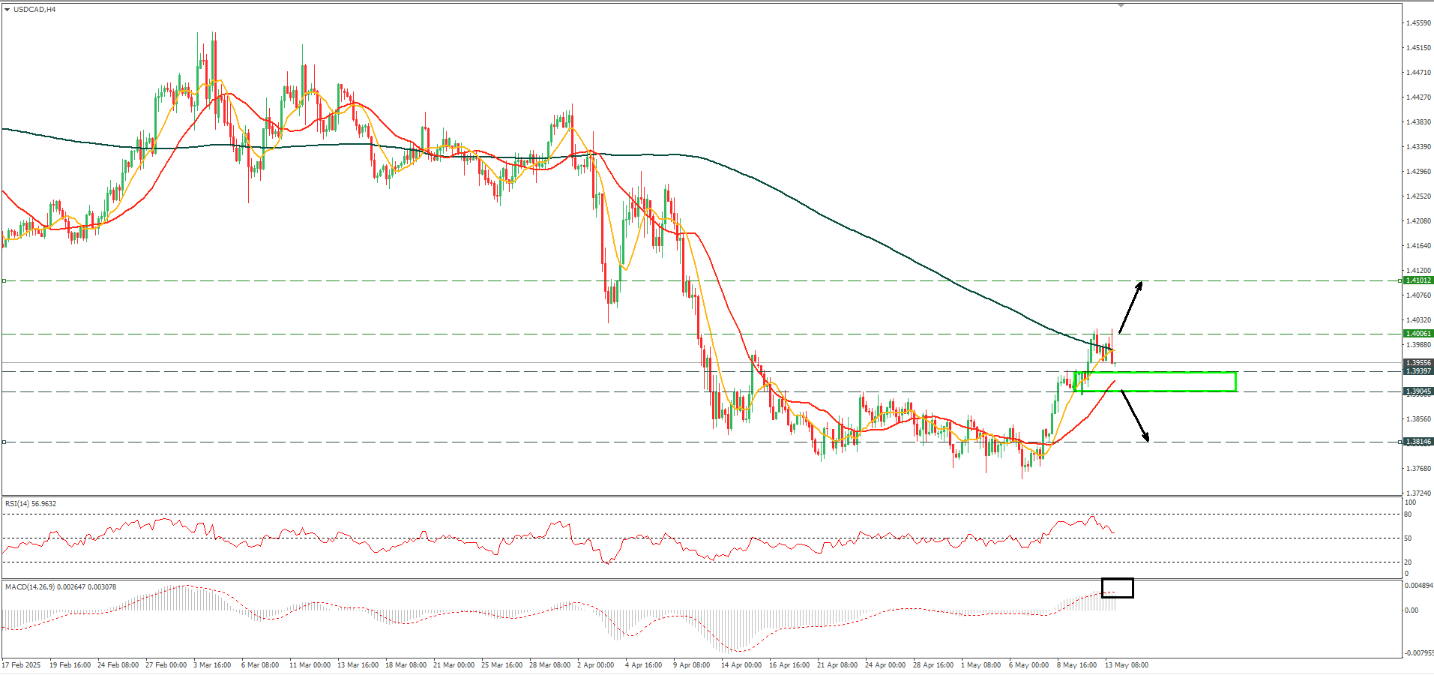The image size is (1434, 675).
Task: Click the RSI scale value 80
Action: point(1408,515)
